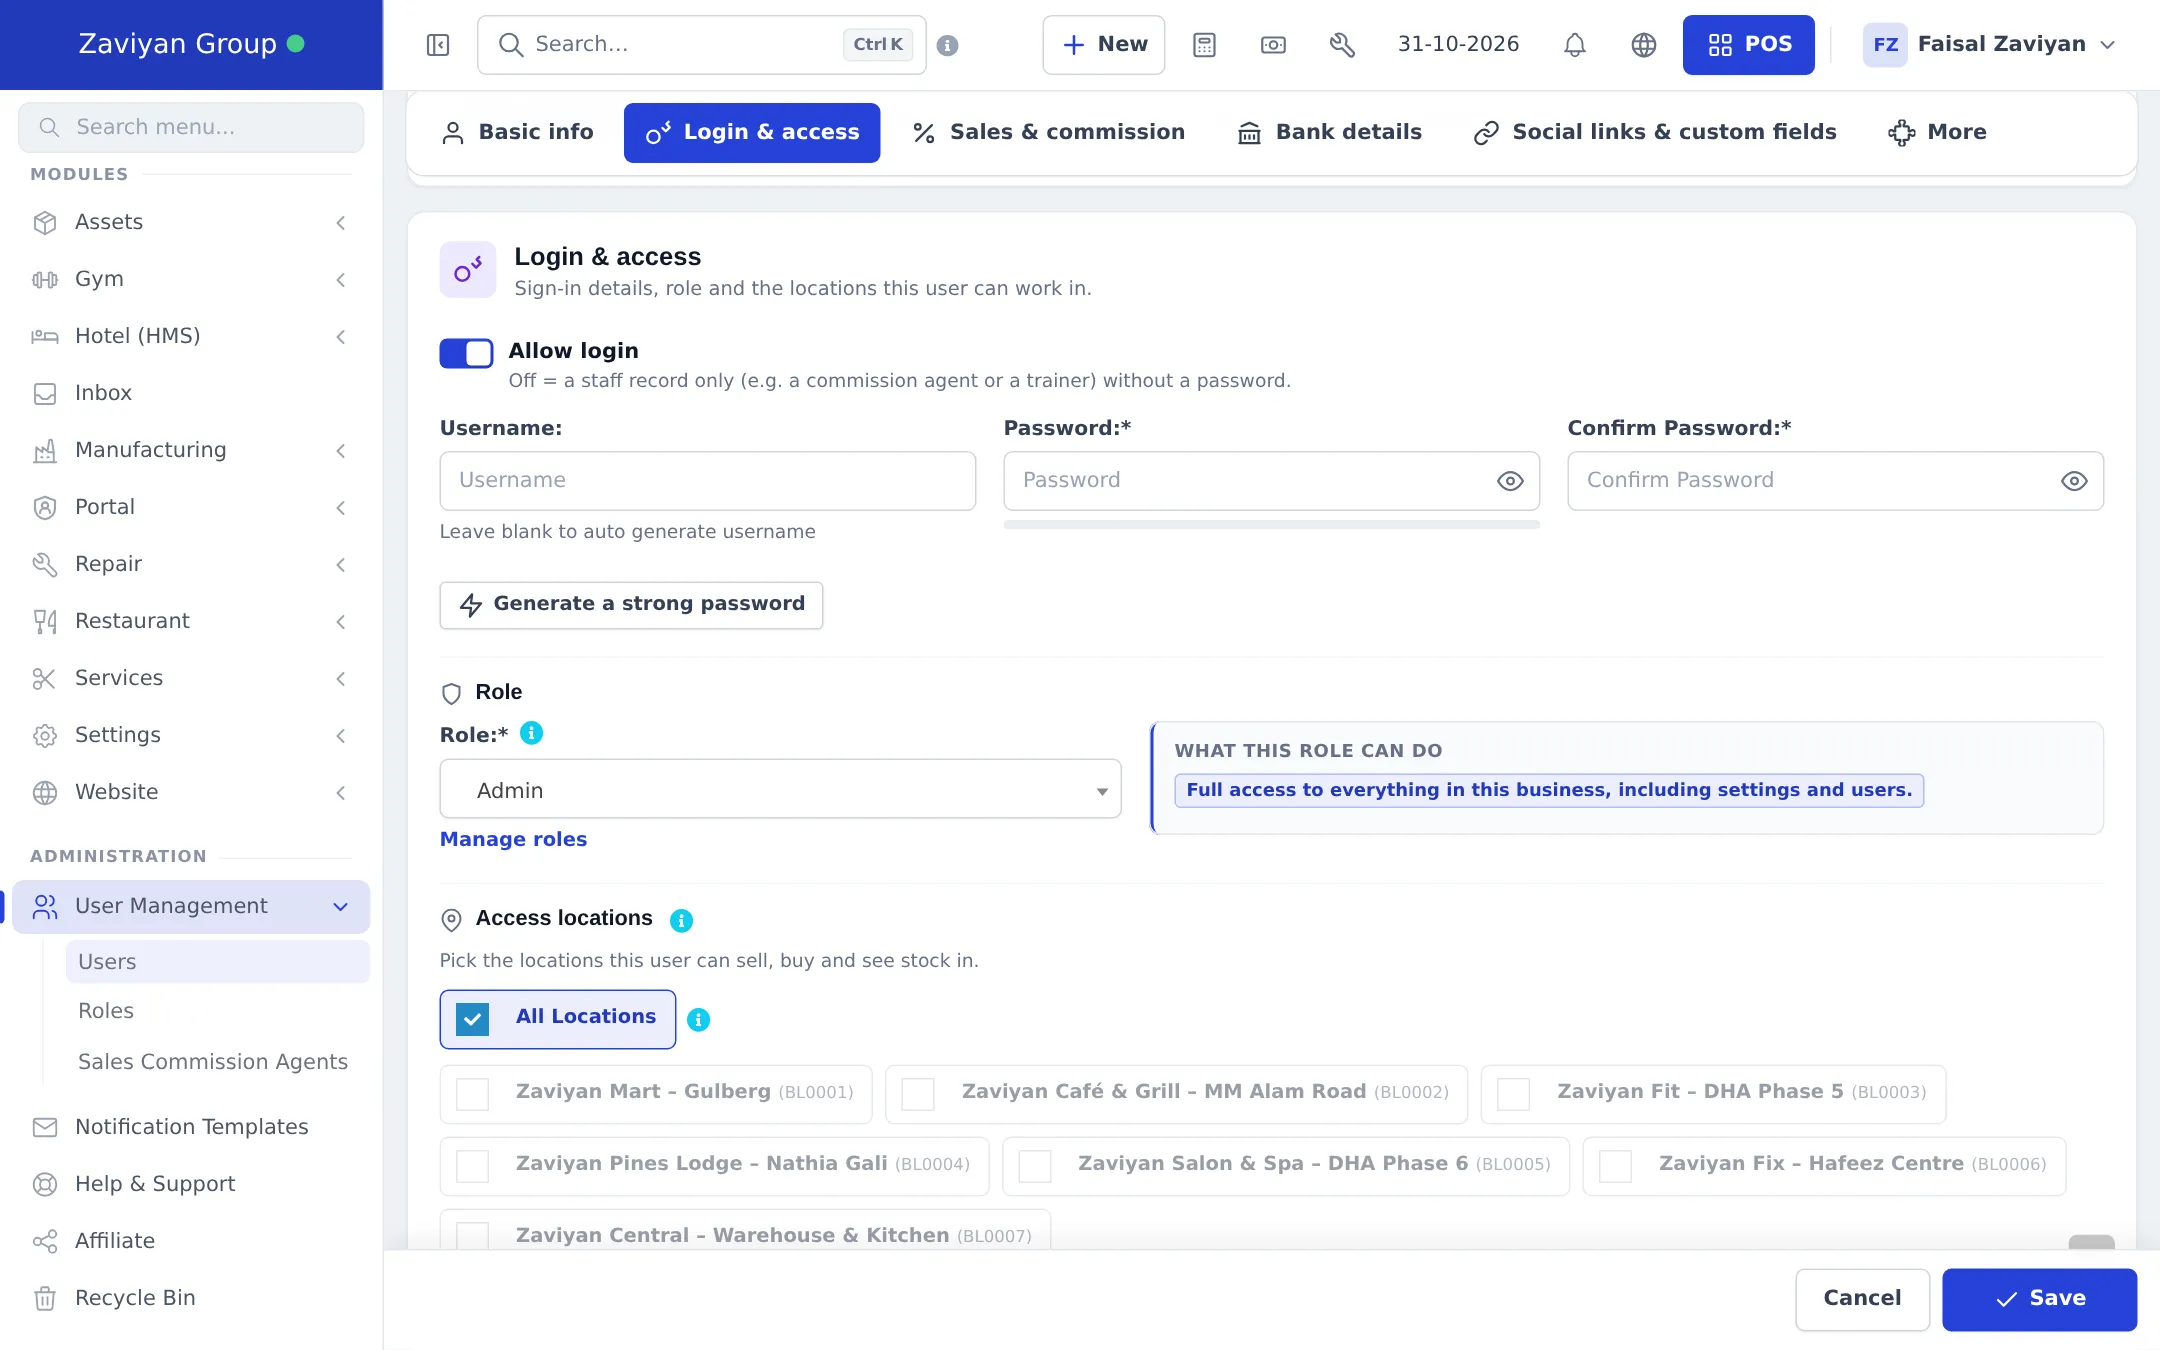Save the user form
Image resolution: width=2160 pixels, height=1350 pixels.
[2039, 1299]
